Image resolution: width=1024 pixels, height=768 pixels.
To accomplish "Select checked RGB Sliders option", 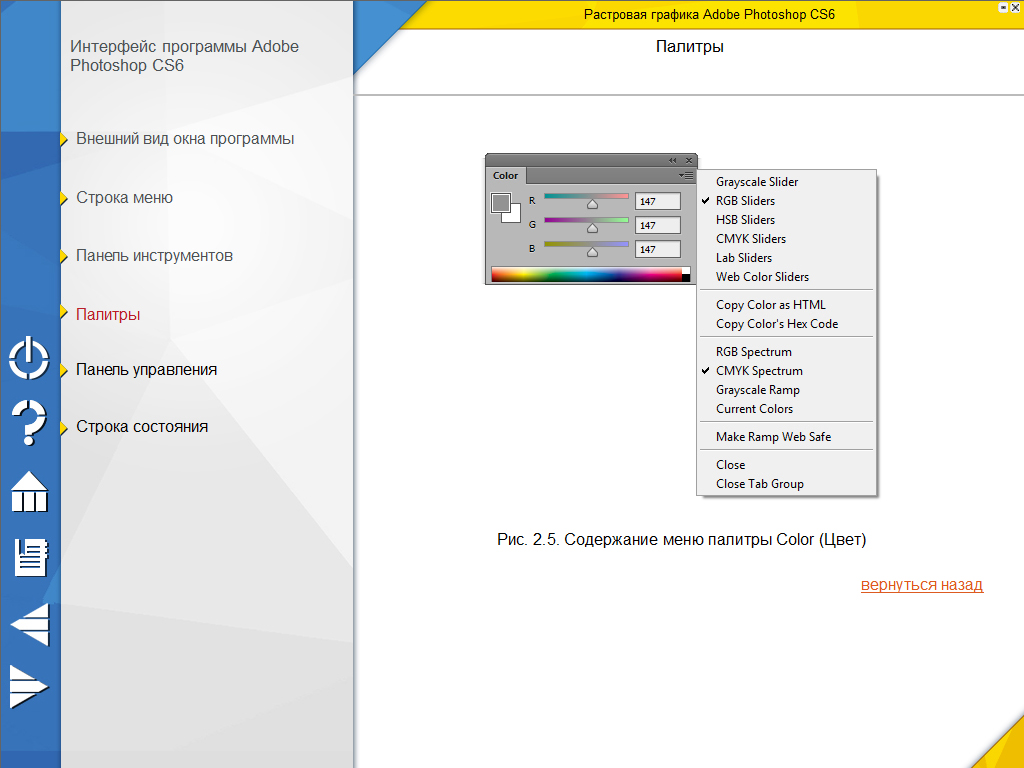I will [745, 201].
